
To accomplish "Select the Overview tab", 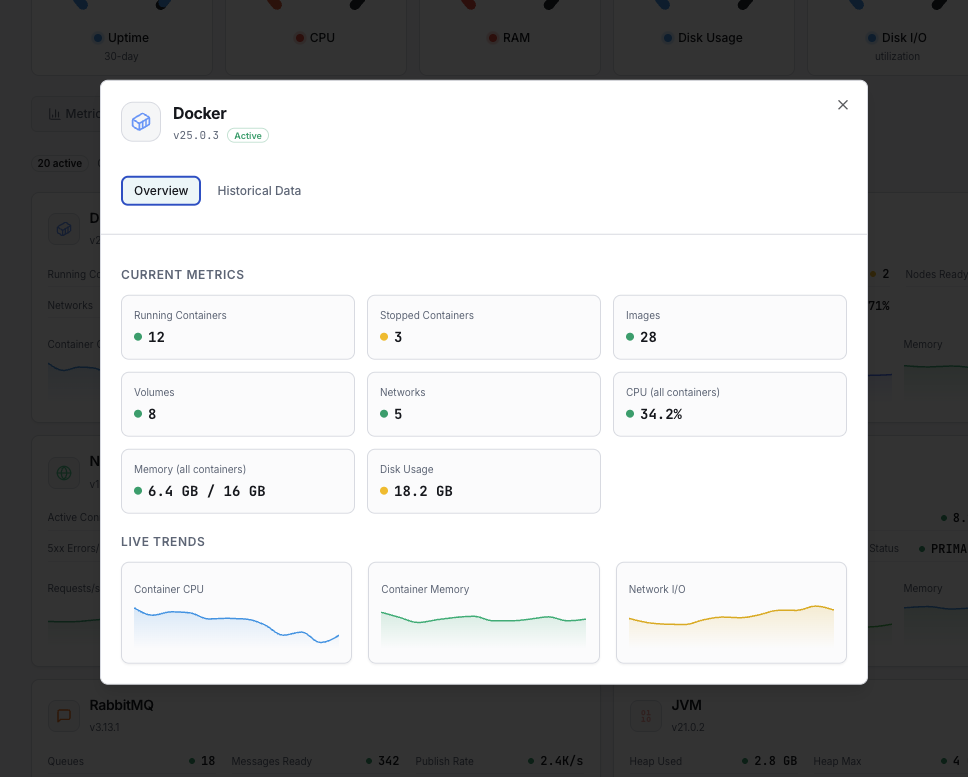I will point(161,190).
